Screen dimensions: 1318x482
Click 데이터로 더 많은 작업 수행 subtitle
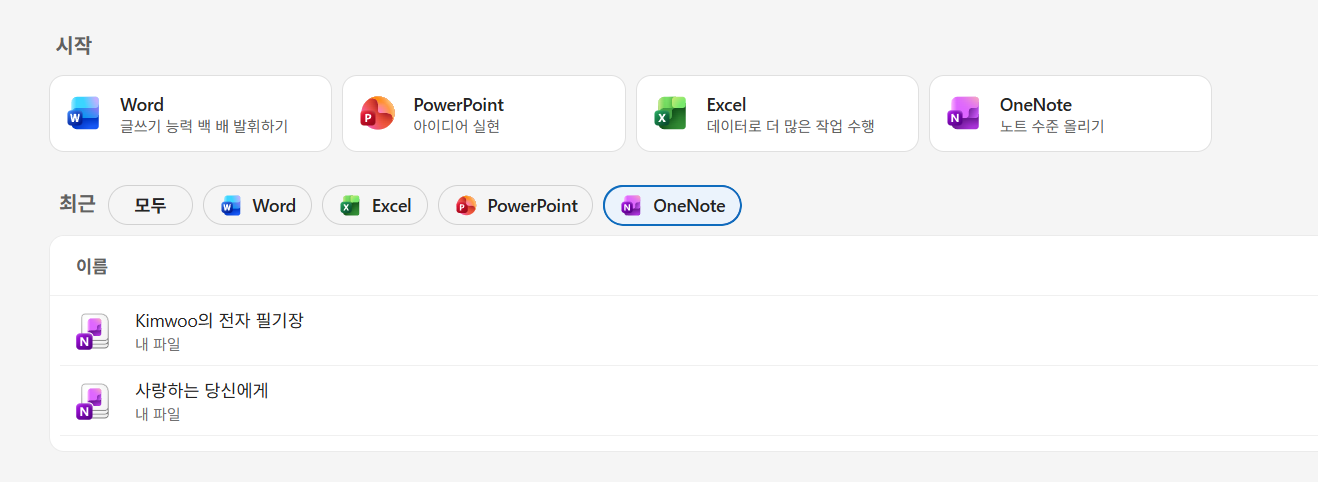pyautogui.click(x=791, y=127)
